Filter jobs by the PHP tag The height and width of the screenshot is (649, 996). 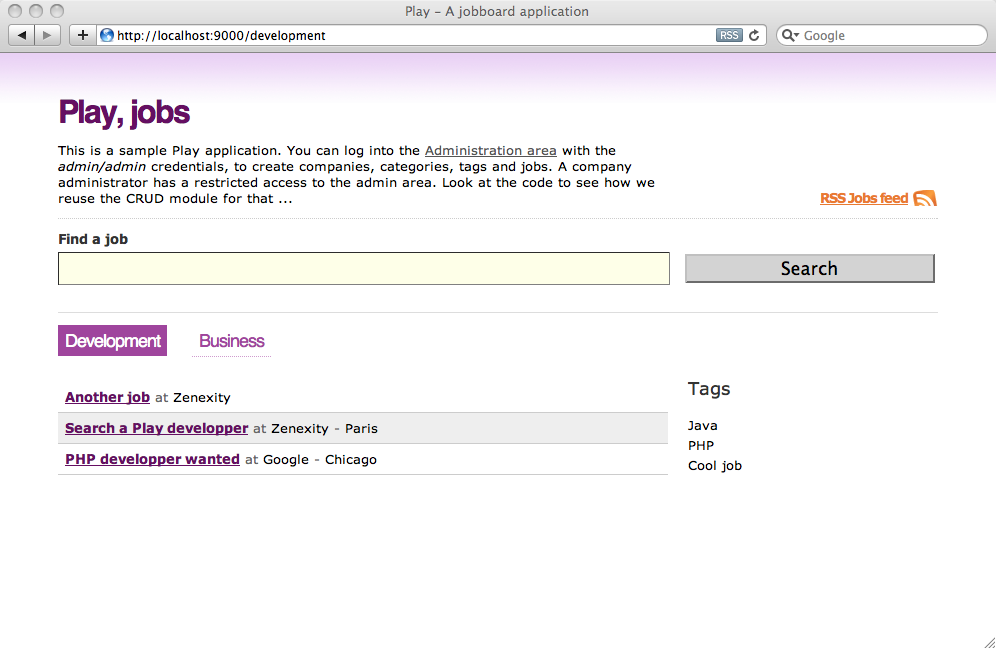pyautogui.click(x=700, y=445)
